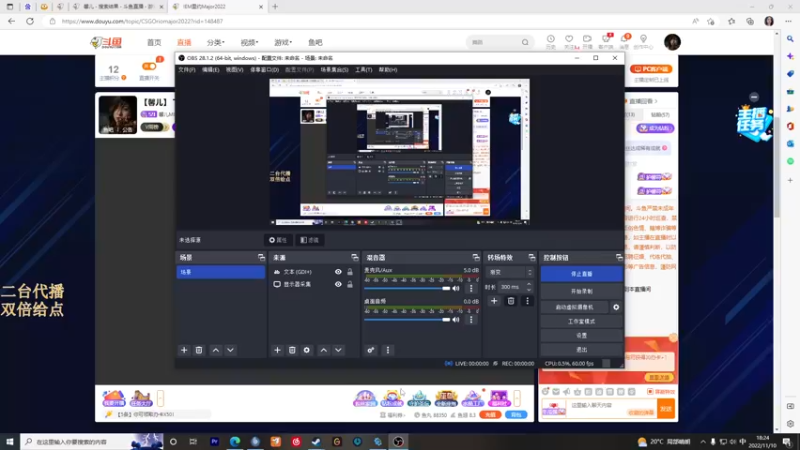
Task: Open OBS Studio icon in taskbar
Action: [x=398, y=441]
